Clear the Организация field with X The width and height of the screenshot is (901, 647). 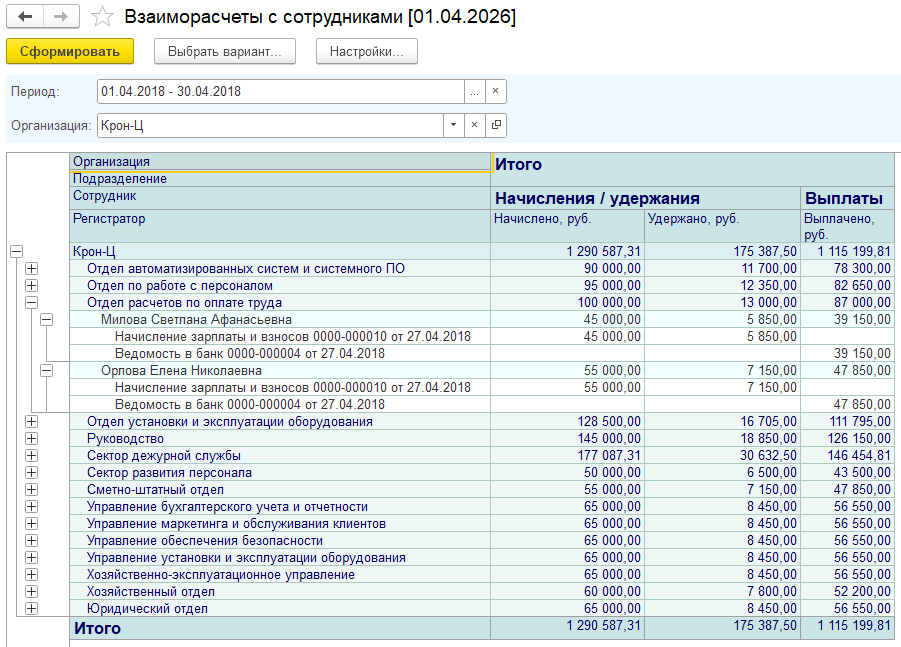475,125
